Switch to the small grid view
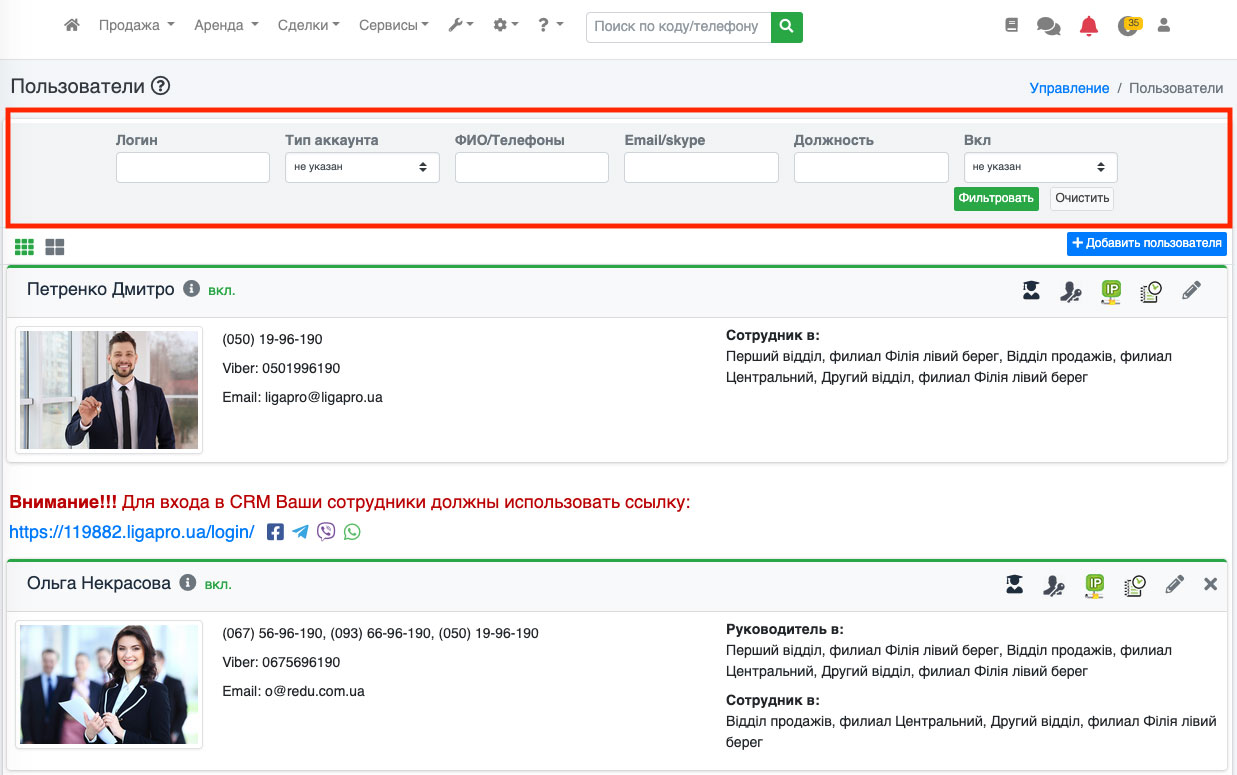Image resolution: width=1237 pixels, height=775 pixels. (25, 246)
